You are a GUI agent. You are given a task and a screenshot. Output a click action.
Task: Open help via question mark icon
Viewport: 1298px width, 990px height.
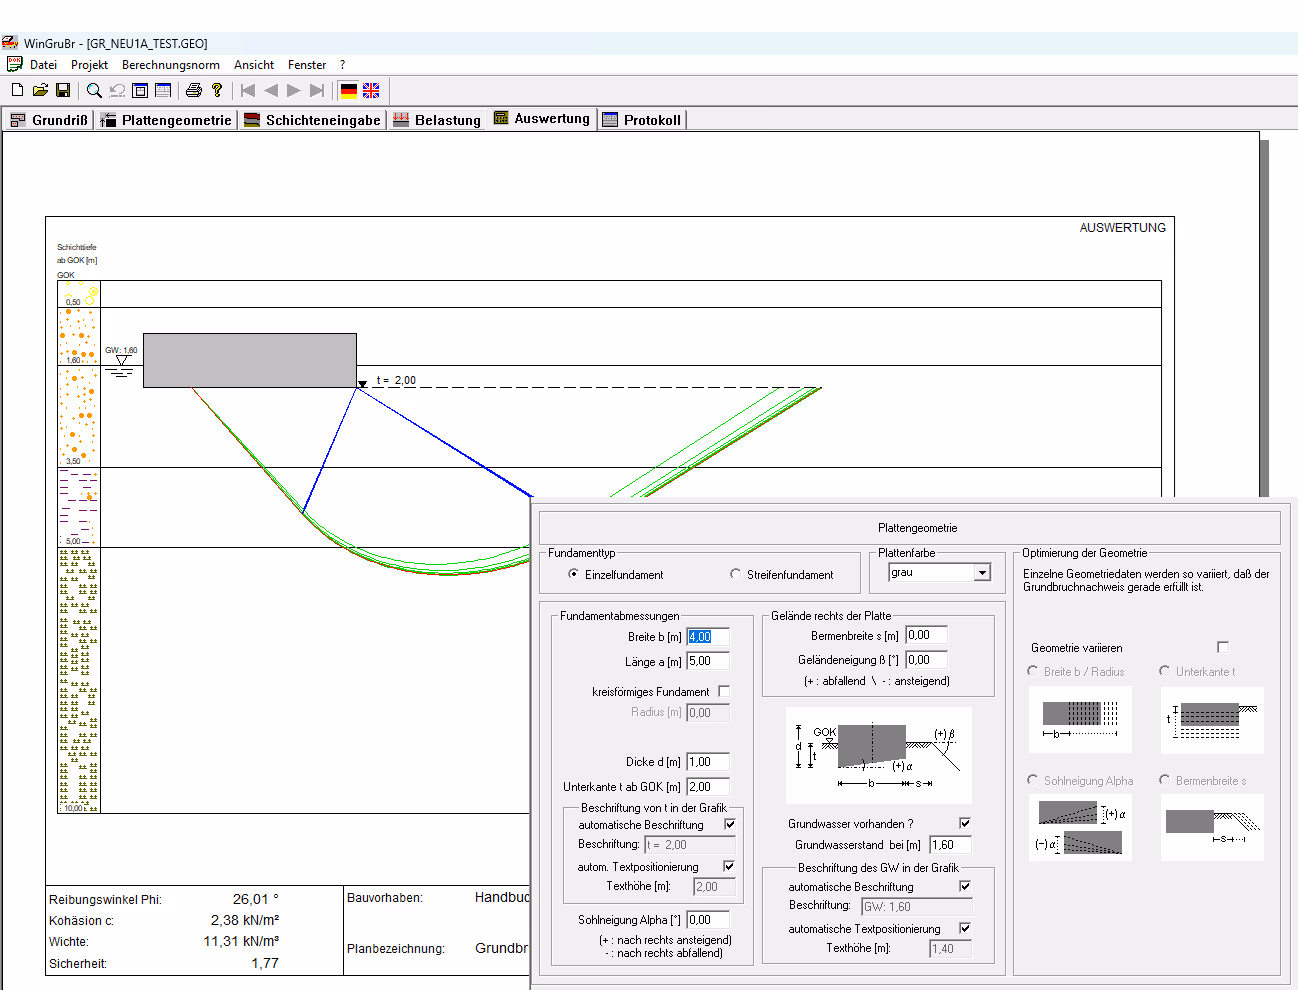tap(216, 90)
